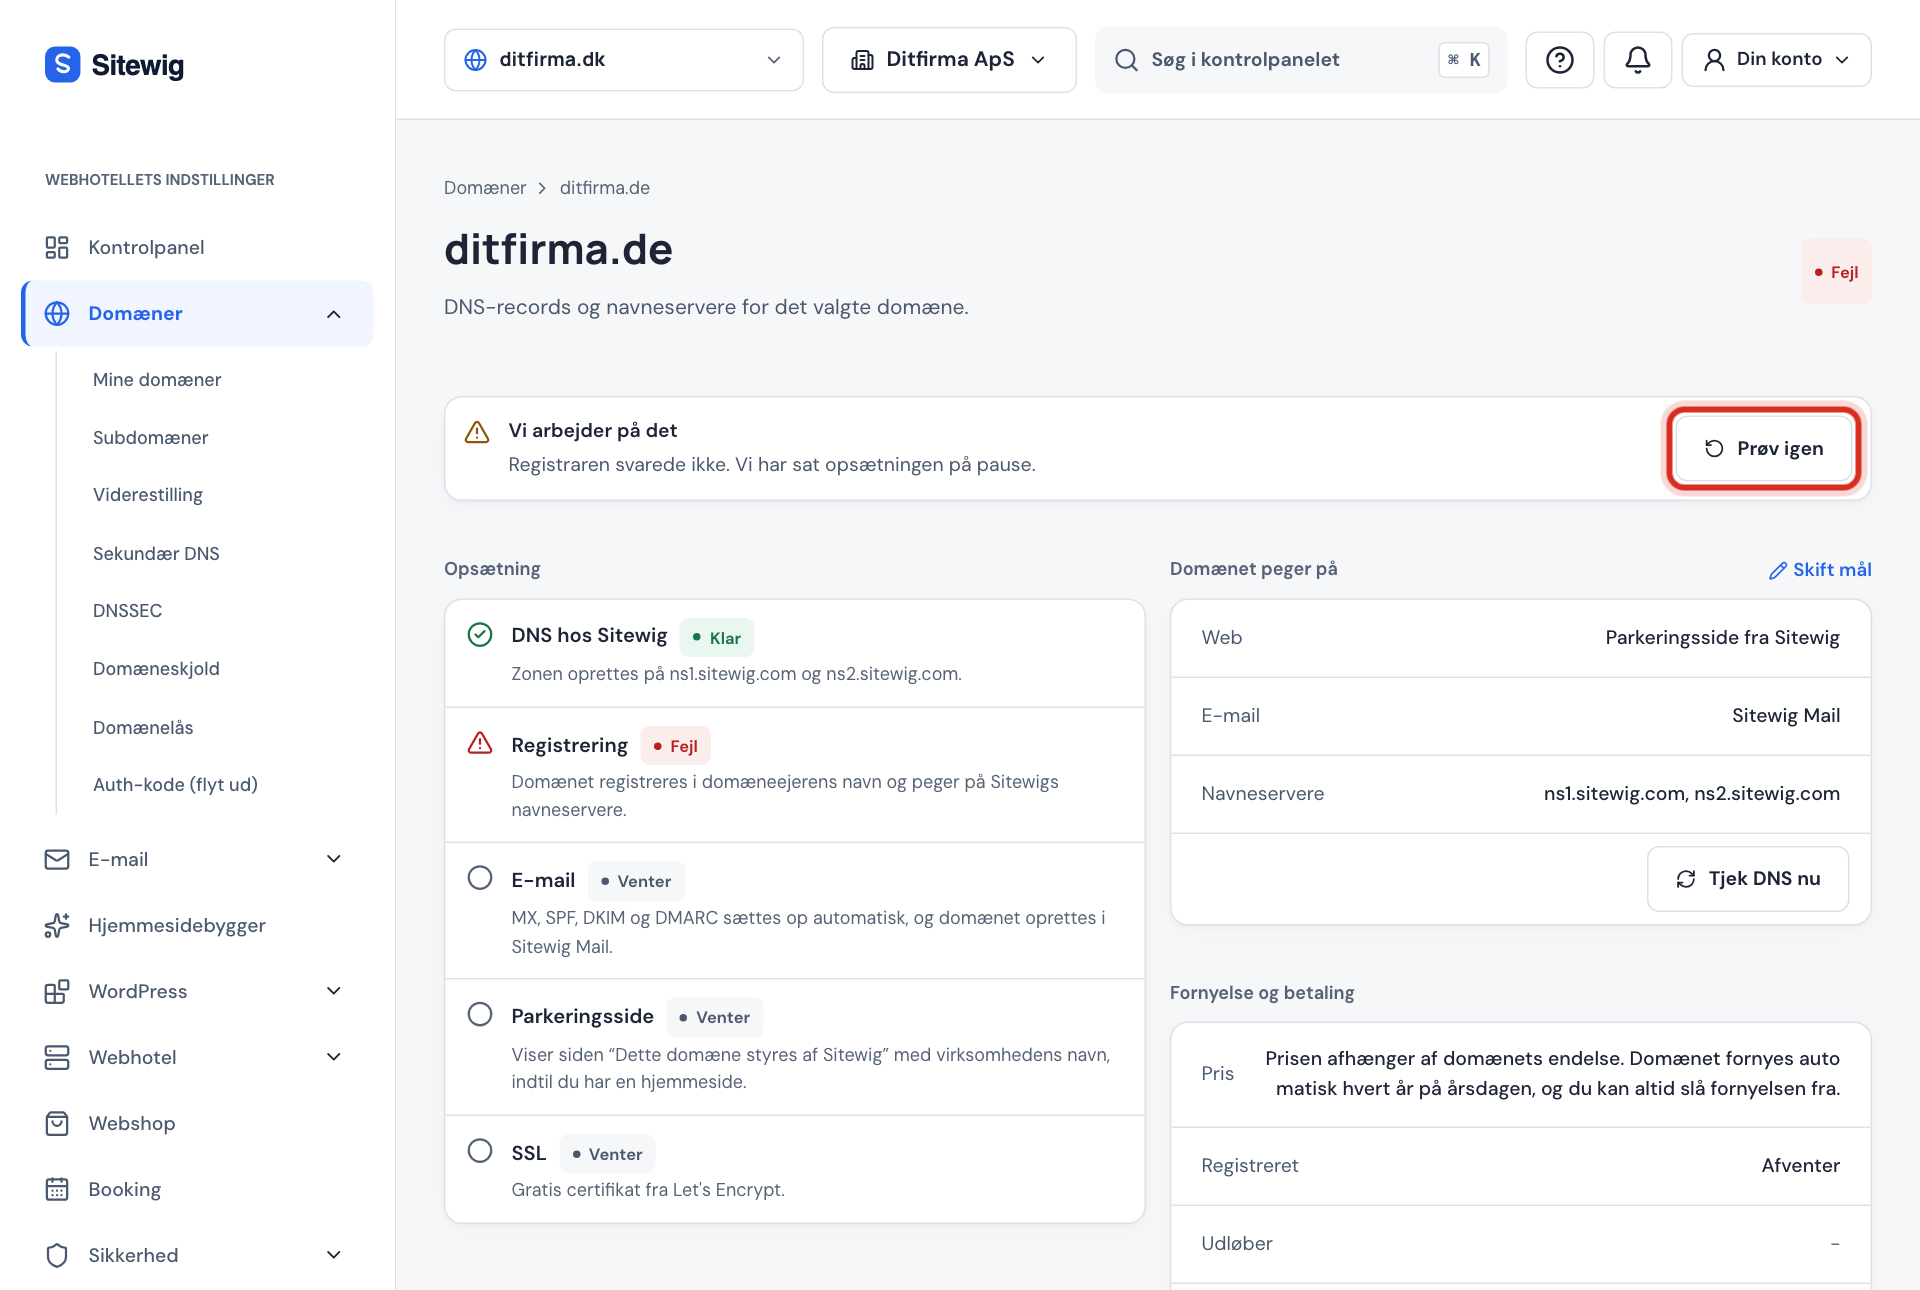Click the Webshop bag icon
Viewport: 1920px width, 1290px height.
[57, 1123]
